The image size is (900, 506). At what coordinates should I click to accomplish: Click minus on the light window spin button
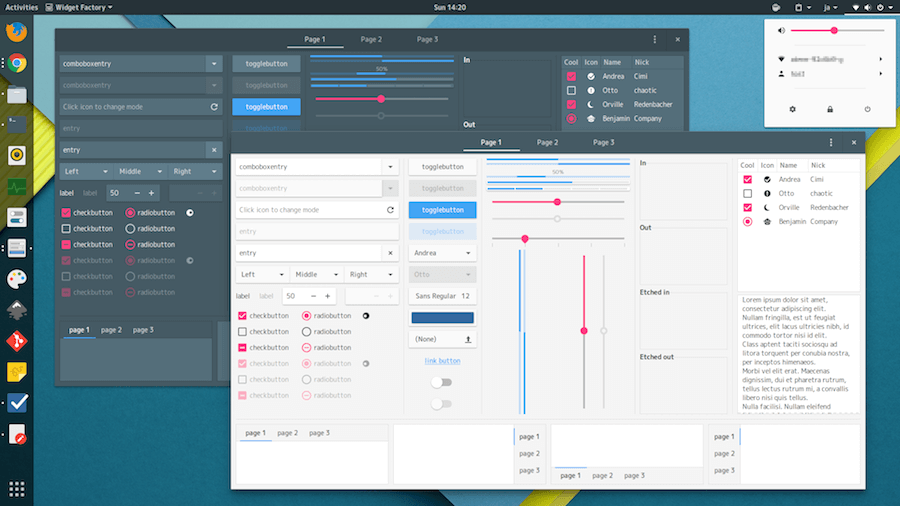[313, 296]
